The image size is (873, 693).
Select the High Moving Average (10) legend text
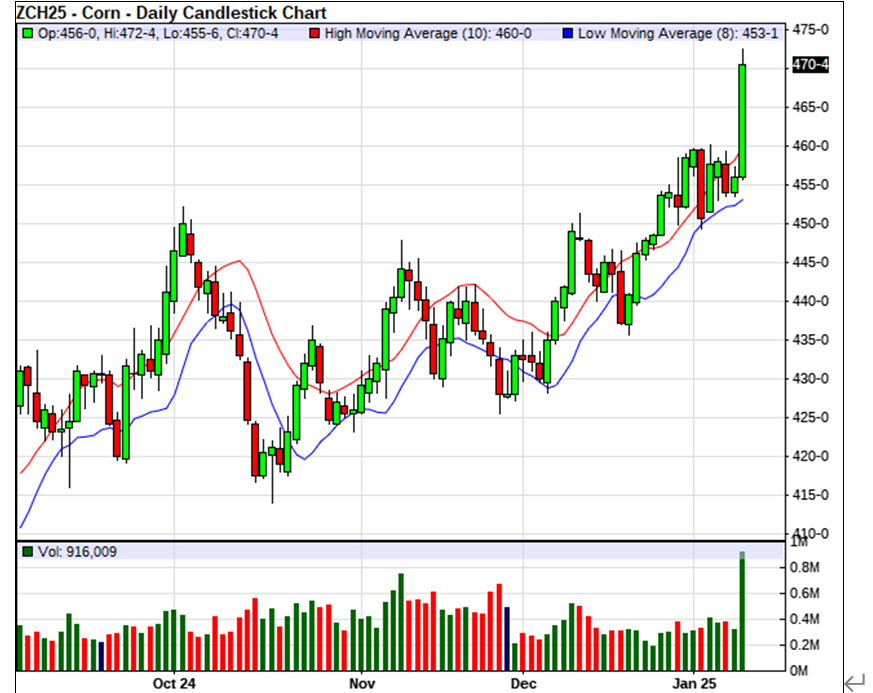click(x=428, y=34)
